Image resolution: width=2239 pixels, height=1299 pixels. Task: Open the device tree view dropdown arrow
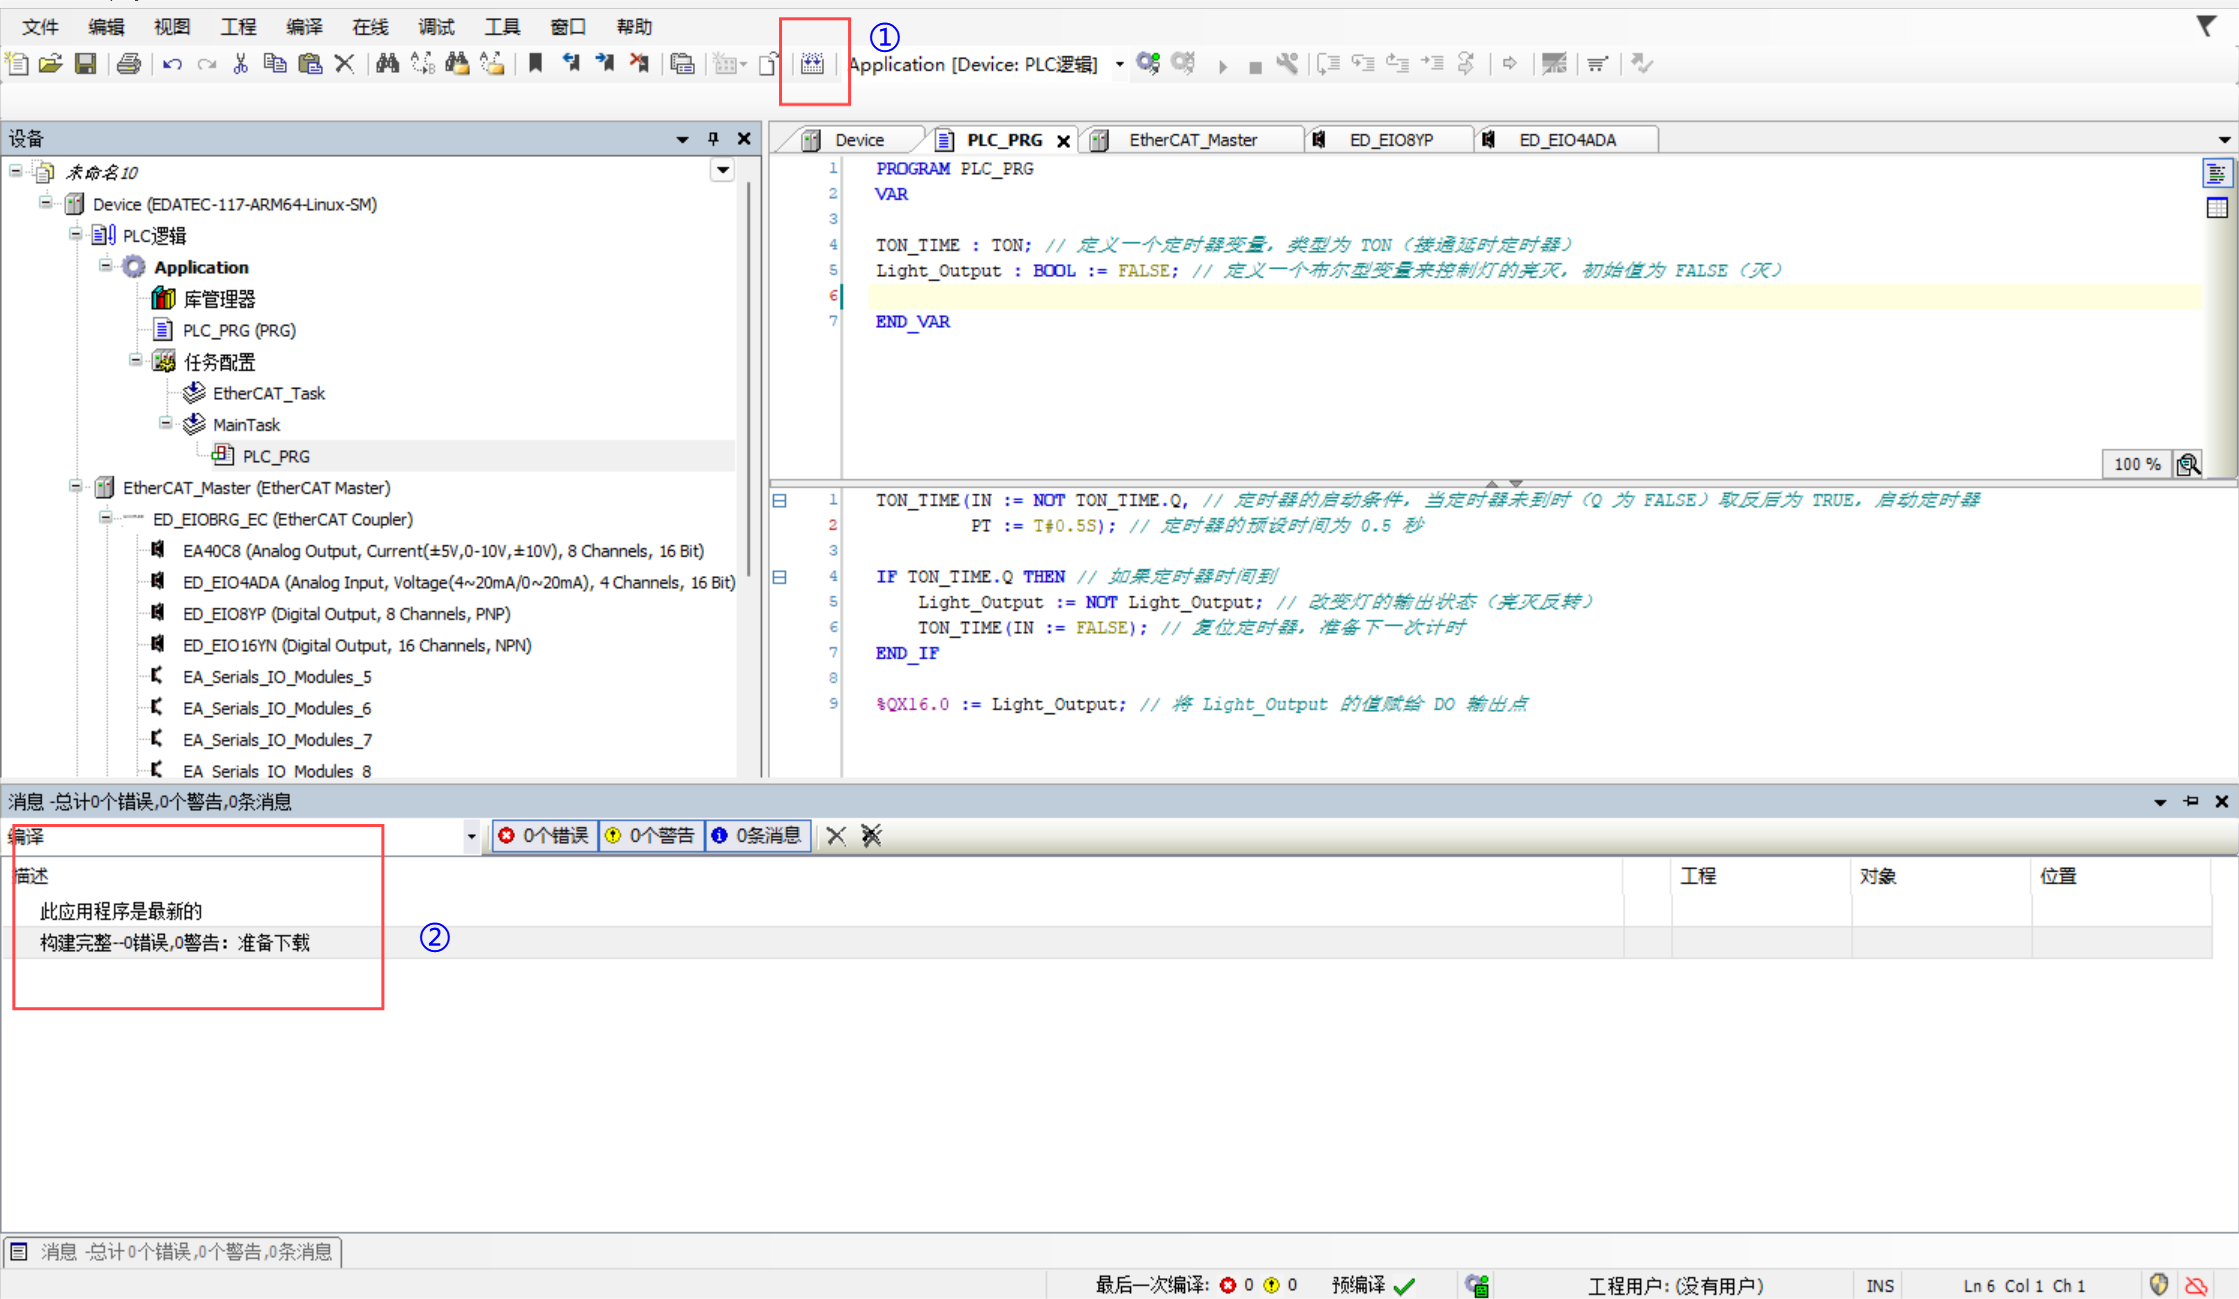(722, 171)
